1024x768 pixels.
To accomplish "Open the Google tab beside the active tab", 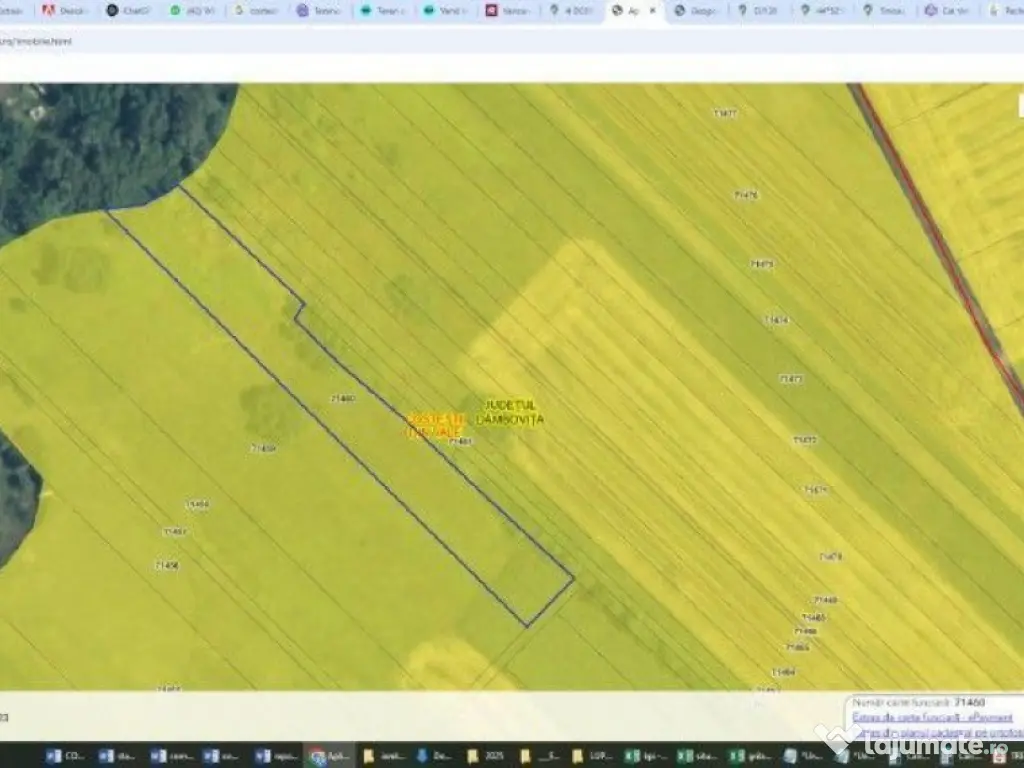I will click(694, 11).
